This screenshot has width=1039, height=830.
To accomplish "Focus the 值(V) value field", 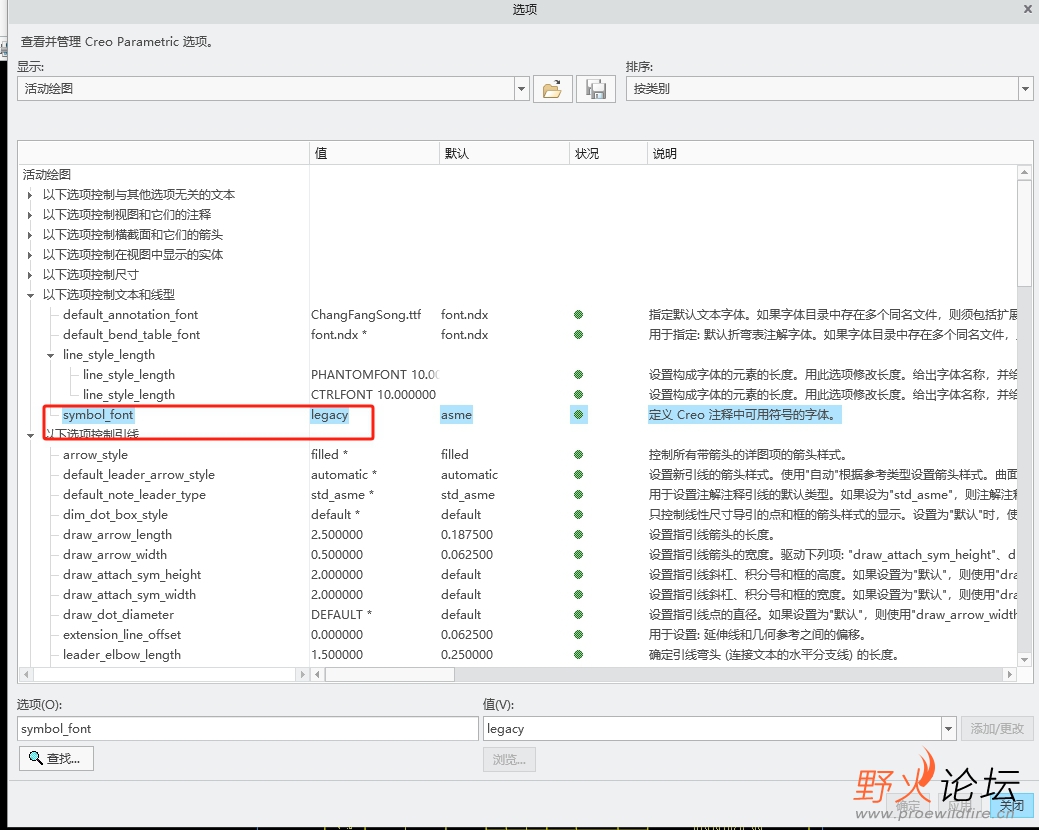I will (x=712, y=729).
